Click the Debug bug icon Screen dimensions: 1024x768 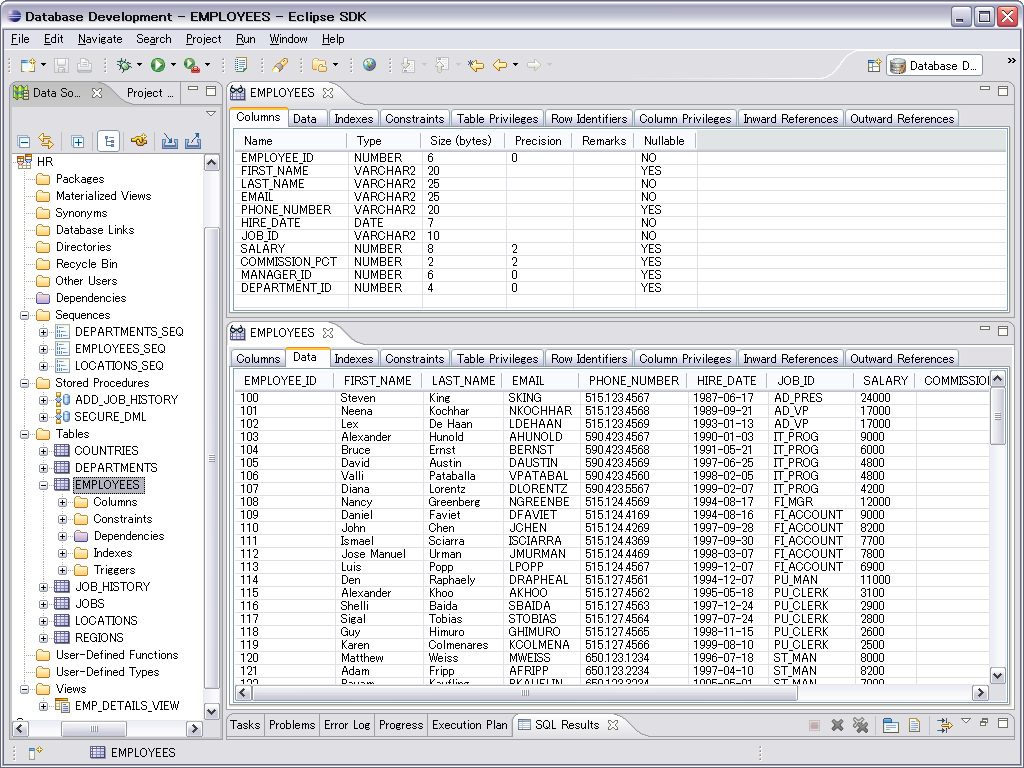pos(124,65)
